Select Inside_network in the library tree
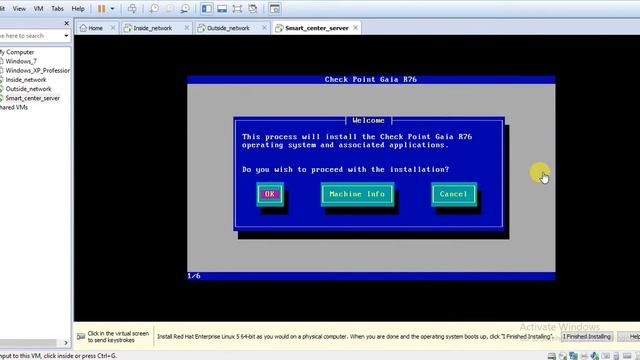The image size is (640, 360). pos(25,80)
